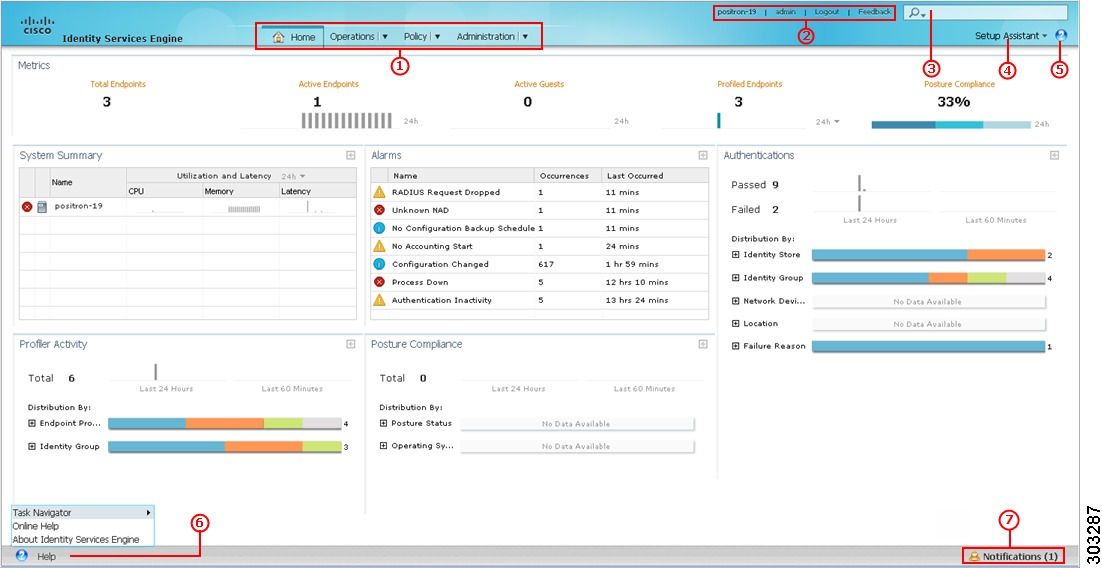Click the admin user link
1102x568 pixels.
coord(785,12)
